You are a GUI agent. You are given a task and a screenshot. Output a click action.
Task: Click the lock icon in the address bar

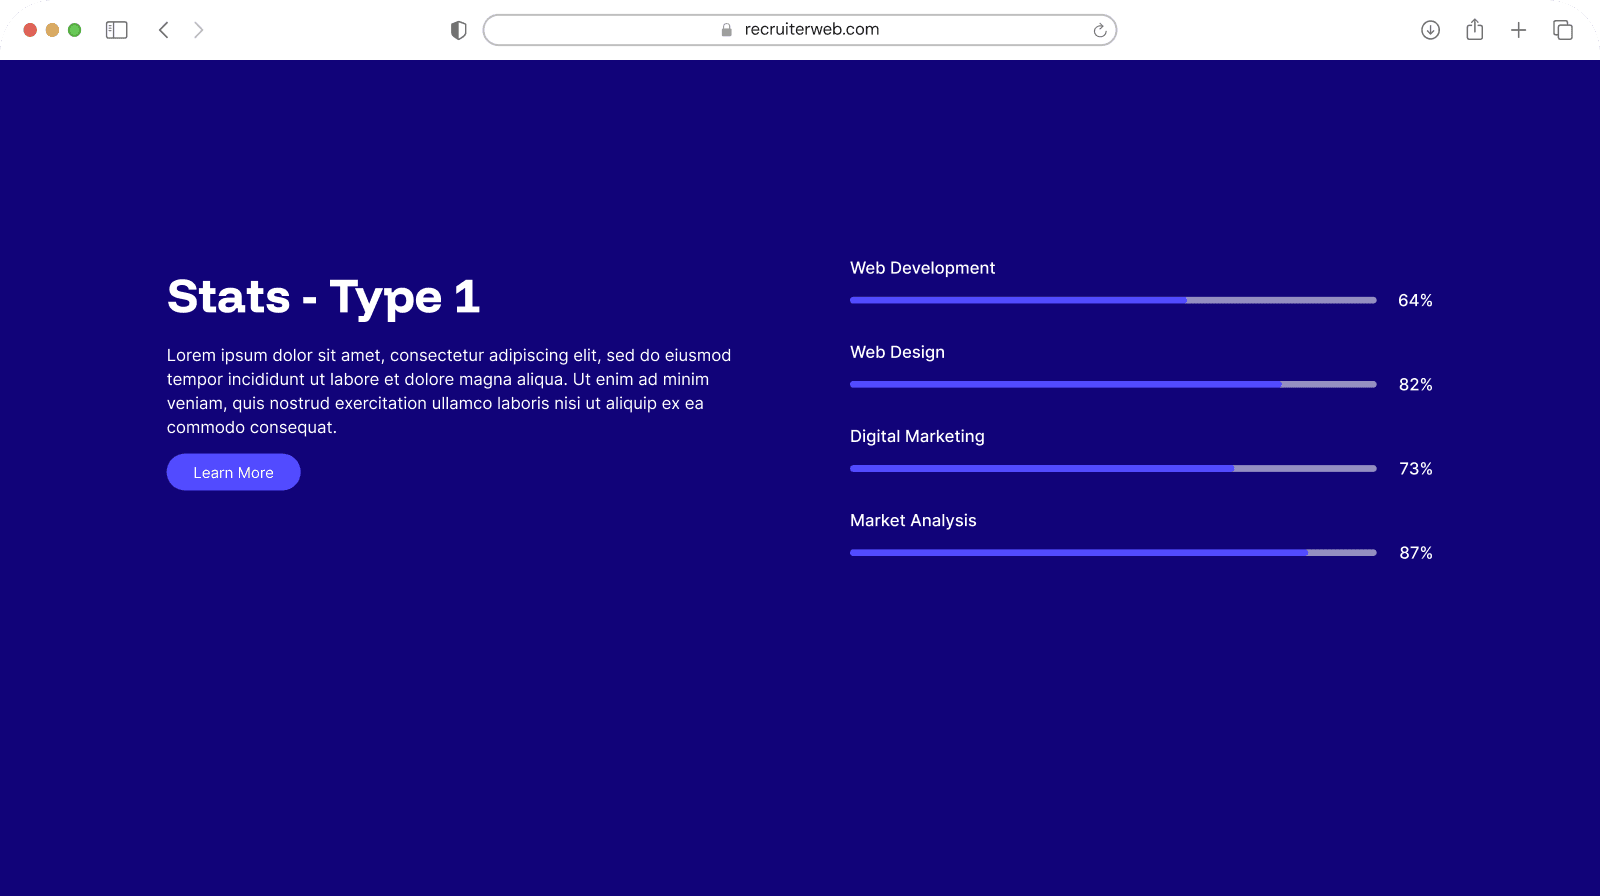click(727, 30)
